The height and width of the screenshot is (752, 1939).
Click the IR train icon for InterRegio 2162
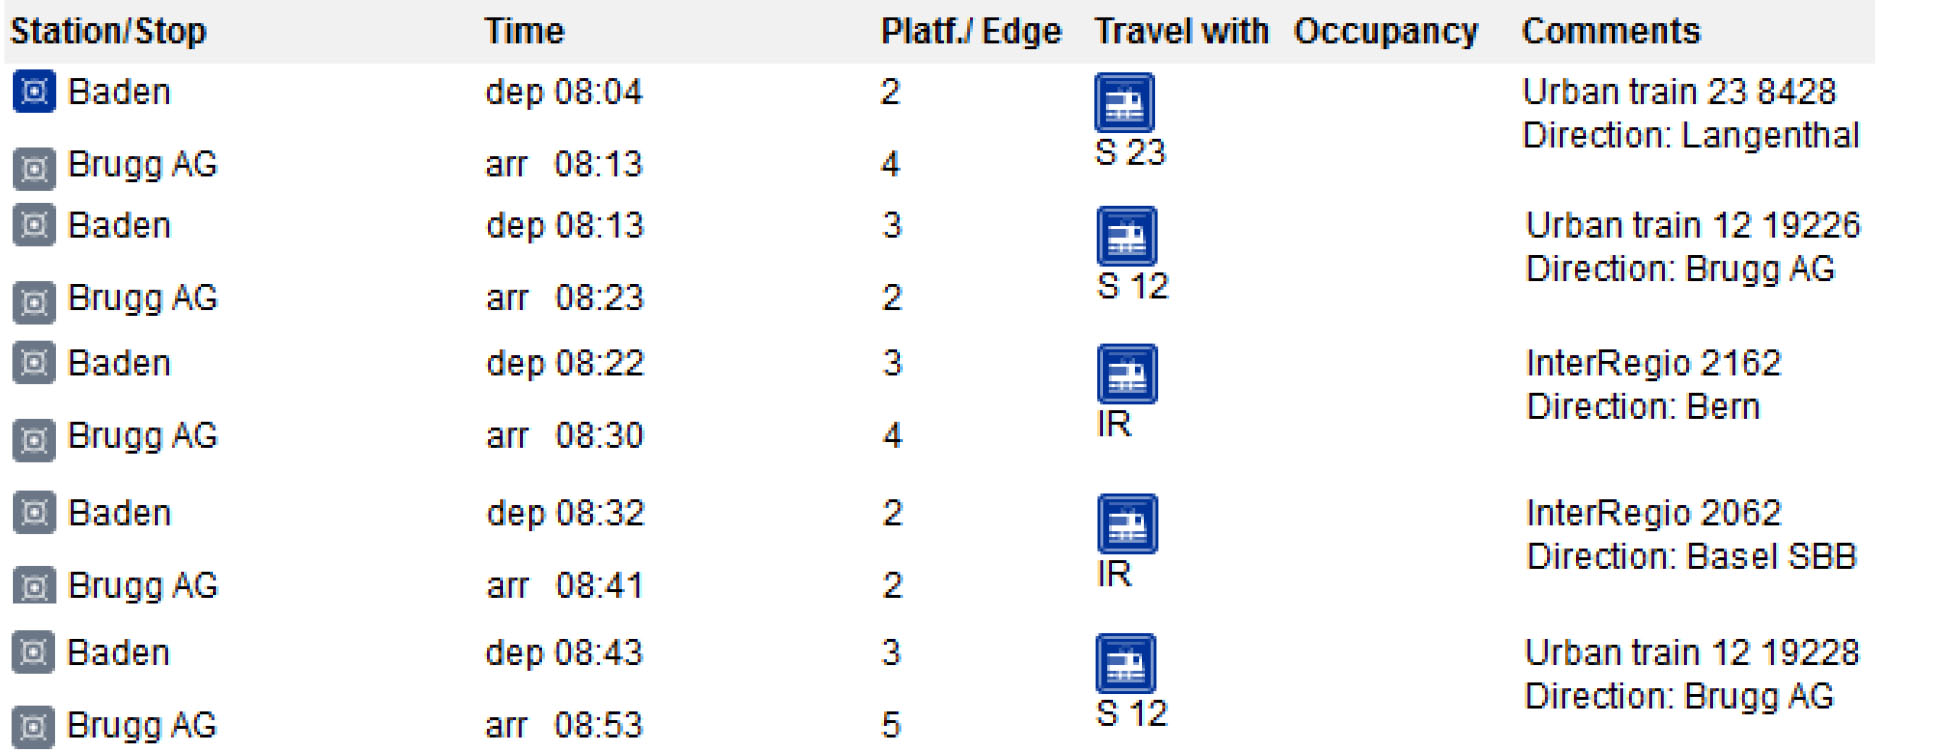point(1127,374)
